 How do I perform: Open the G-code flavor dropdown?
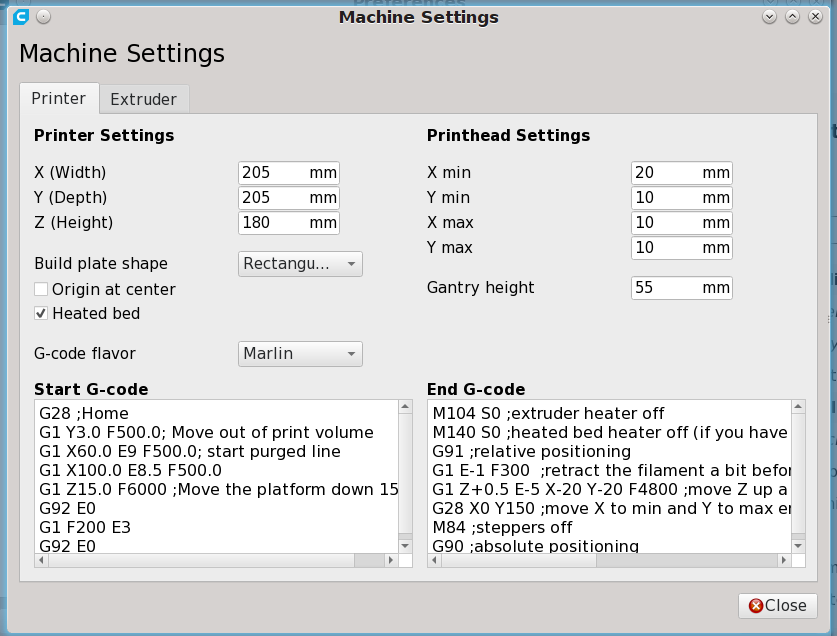(x=300, y=354)
